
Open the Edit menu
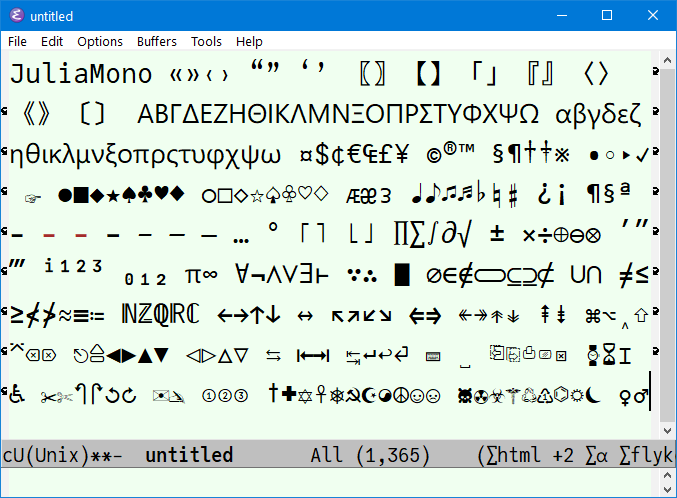(x=52, y=41)
